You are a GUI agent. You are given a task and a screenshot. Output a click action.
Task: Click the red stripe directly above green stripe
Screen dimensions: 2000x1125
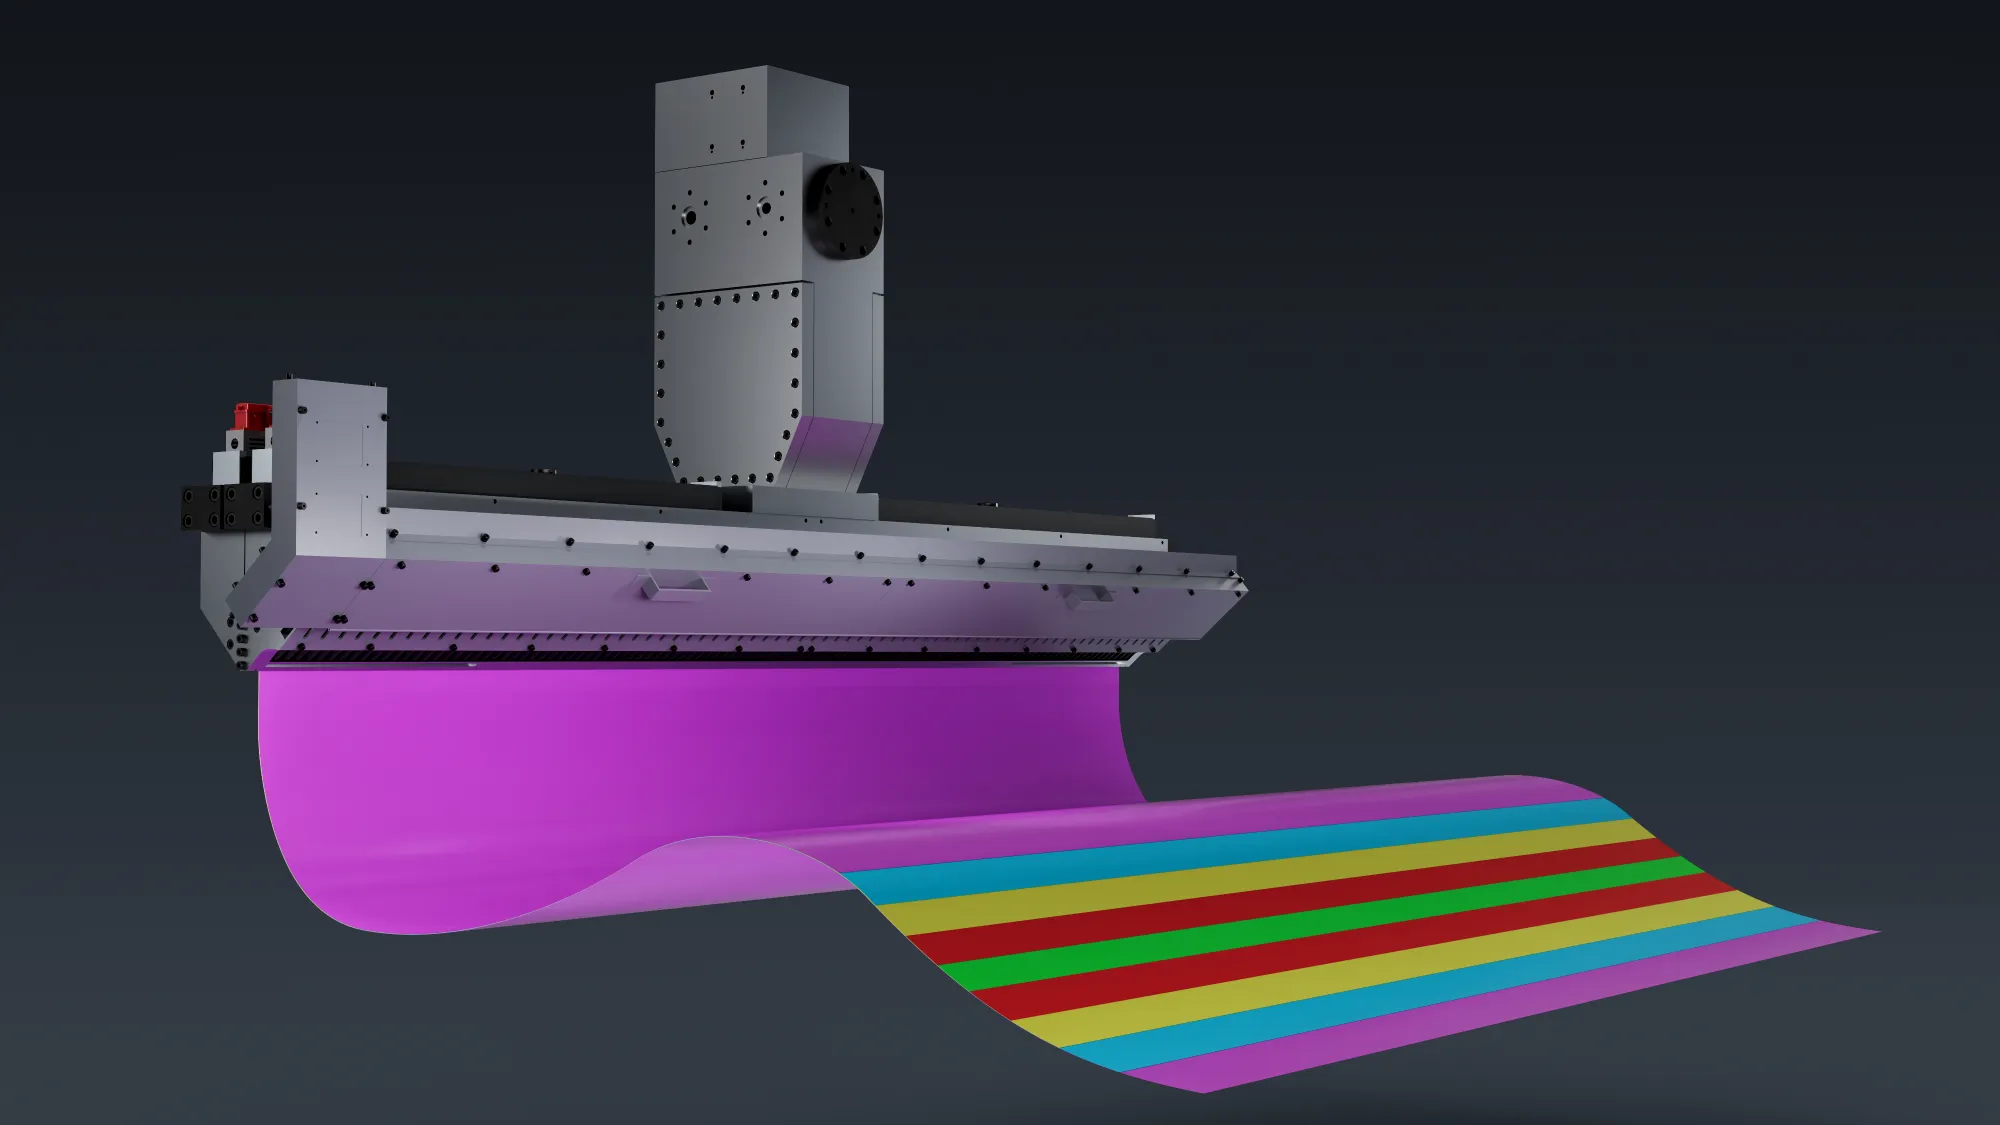[x=1300, y=900]
